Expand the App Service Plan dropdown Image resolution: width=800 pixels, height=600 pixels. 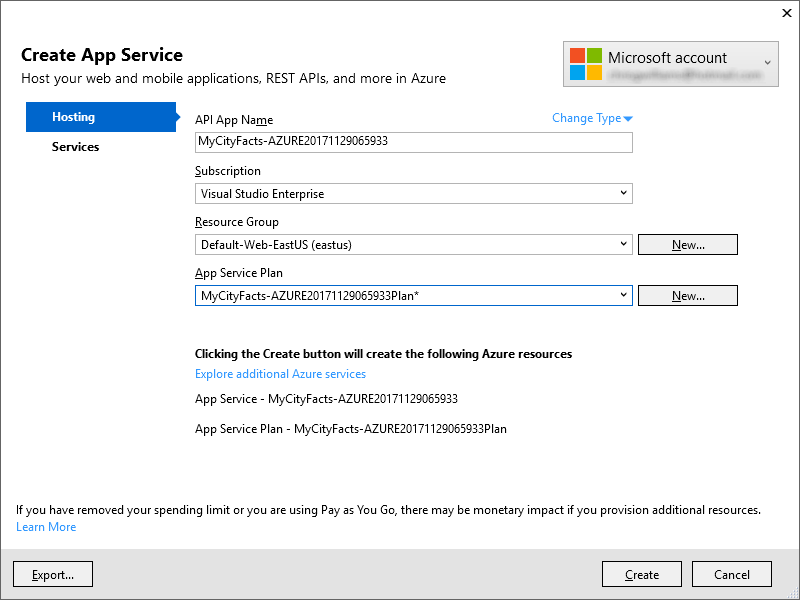(x=413, y=295)
